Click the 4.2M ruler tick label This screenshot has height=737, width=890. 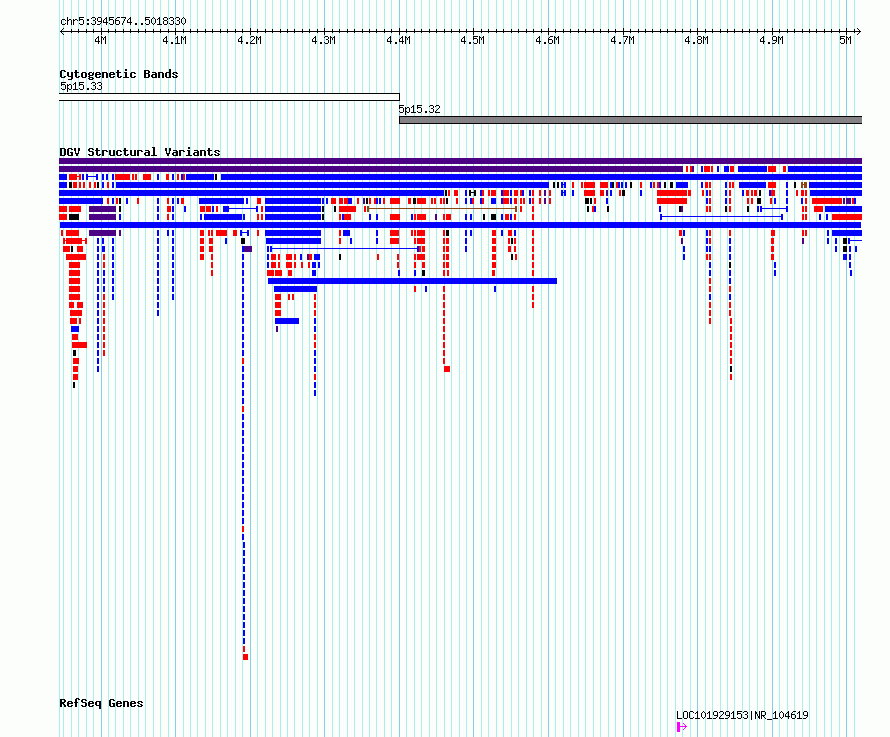pyautogui.click(x=249, y=40)
